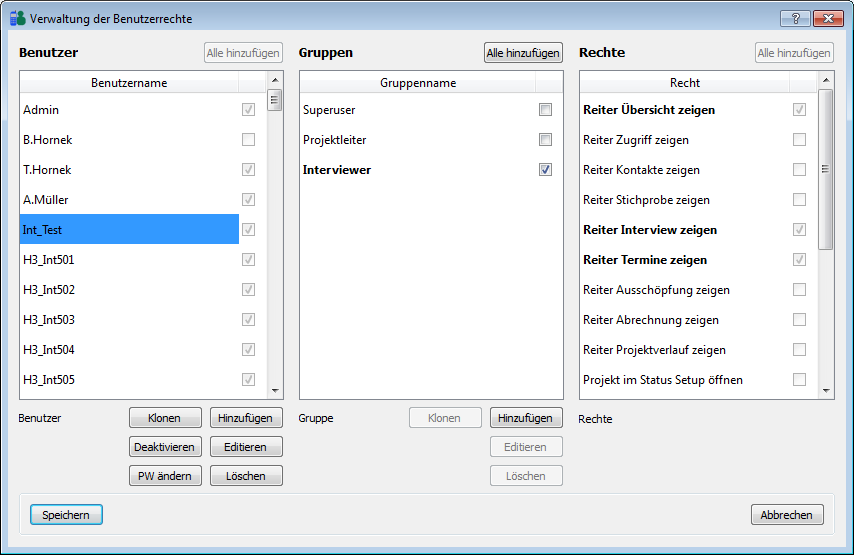Toggle the Projektleiter group checkbox
854x555 pixels.
[x=545, y=140]
